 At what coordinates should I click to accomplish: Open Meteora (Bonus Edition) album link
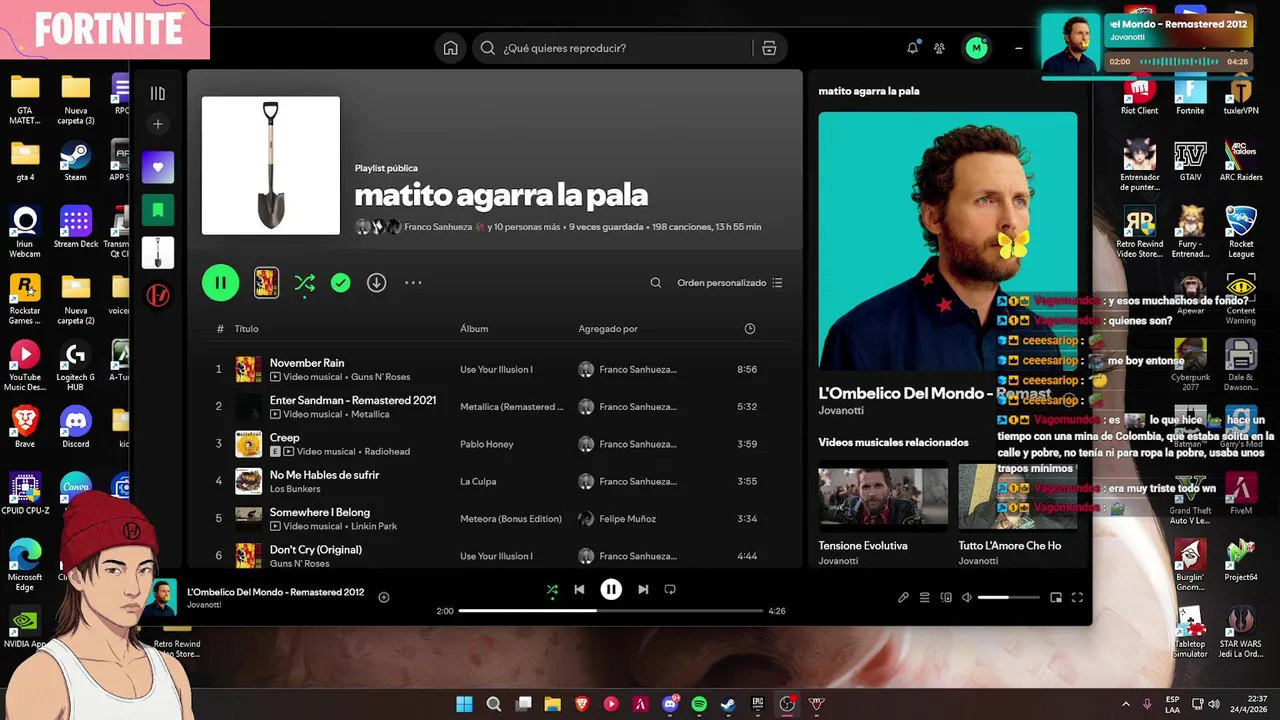(x=511, y=519)
